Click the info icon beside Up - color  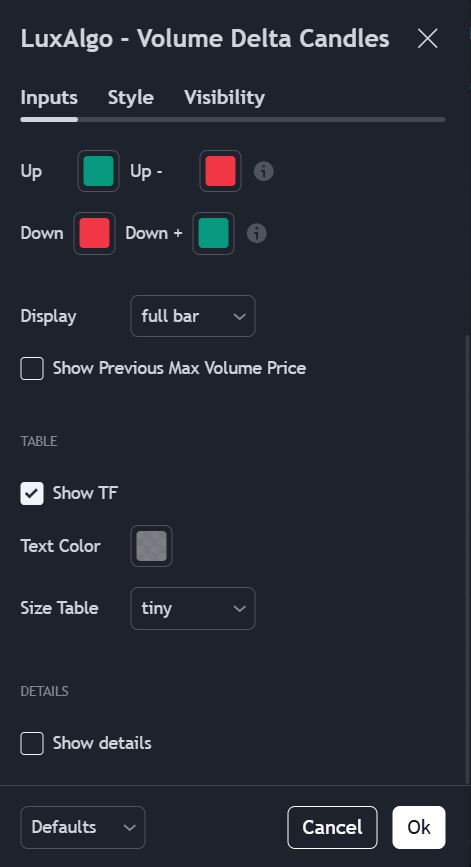tap(264, 171)
